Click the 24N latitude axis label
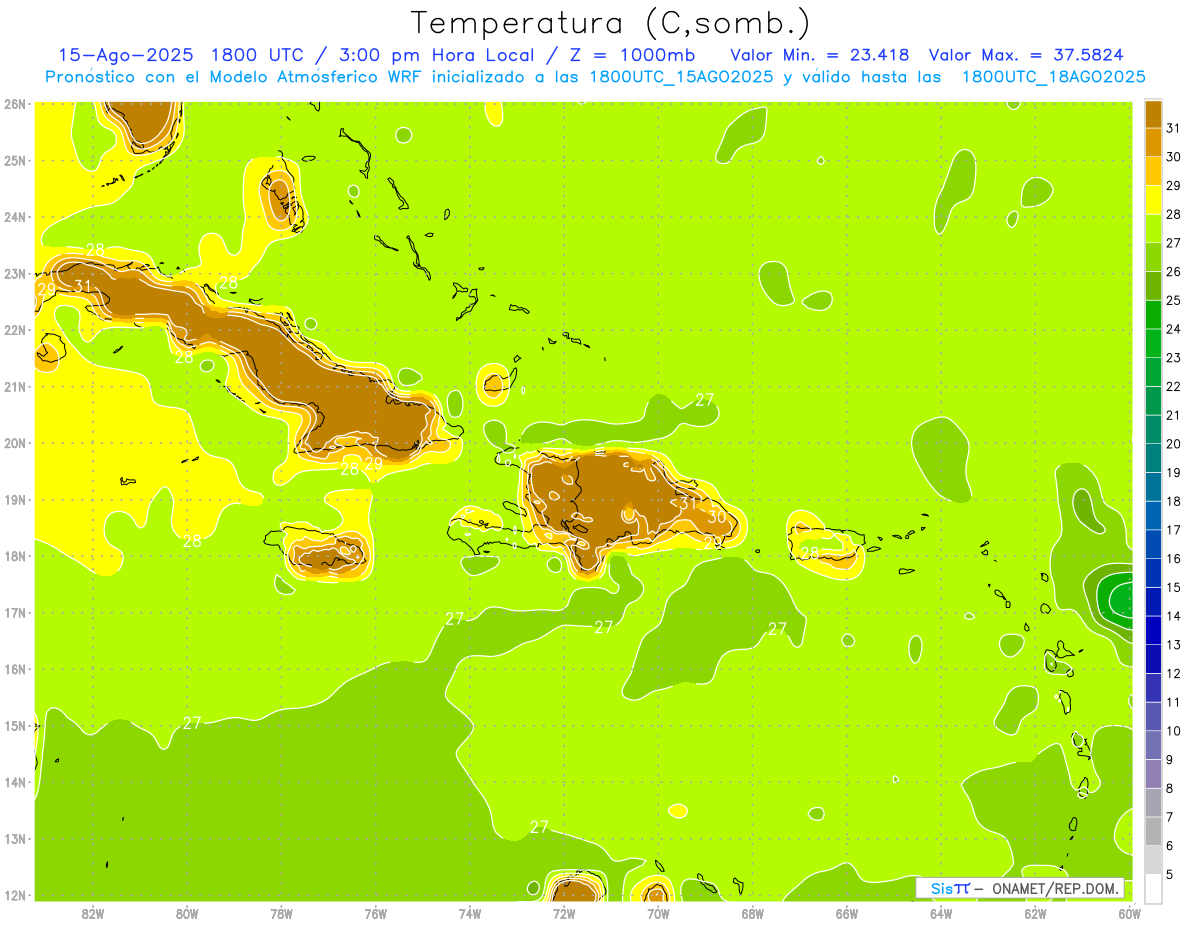 click(15, 217)
